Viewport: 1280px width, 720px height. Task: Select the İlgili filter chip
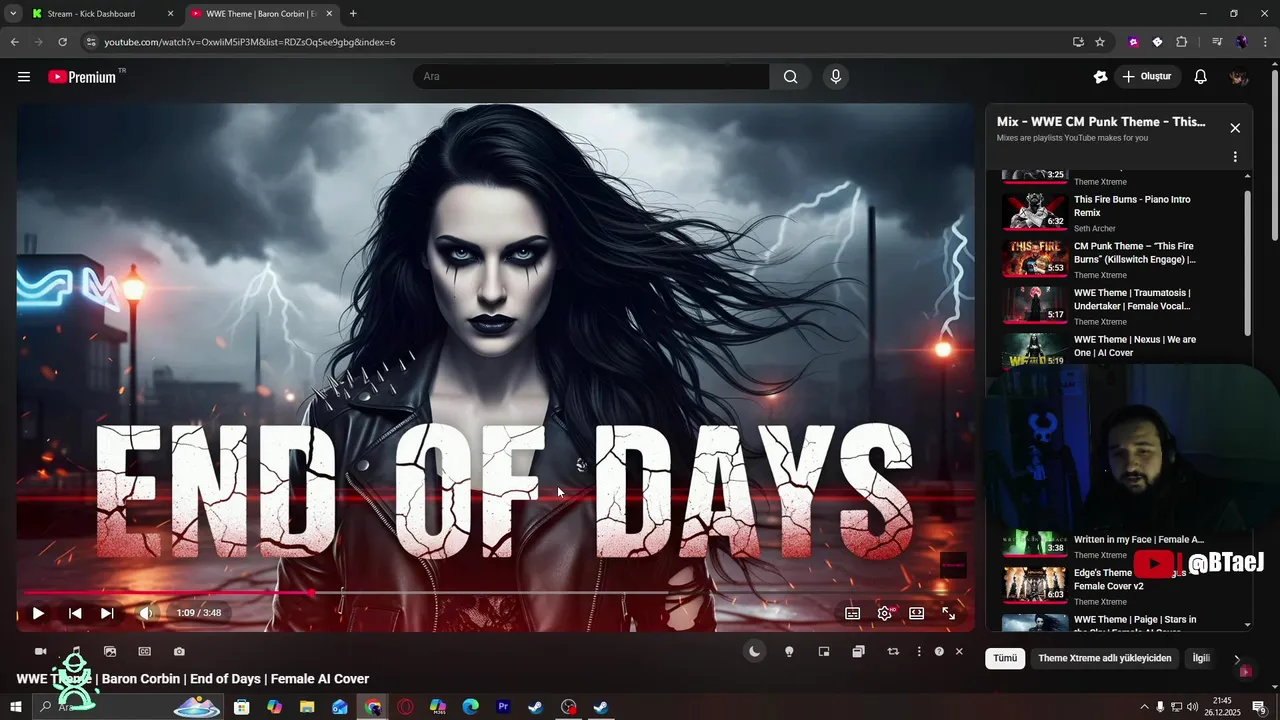[x=1201, y=658]
